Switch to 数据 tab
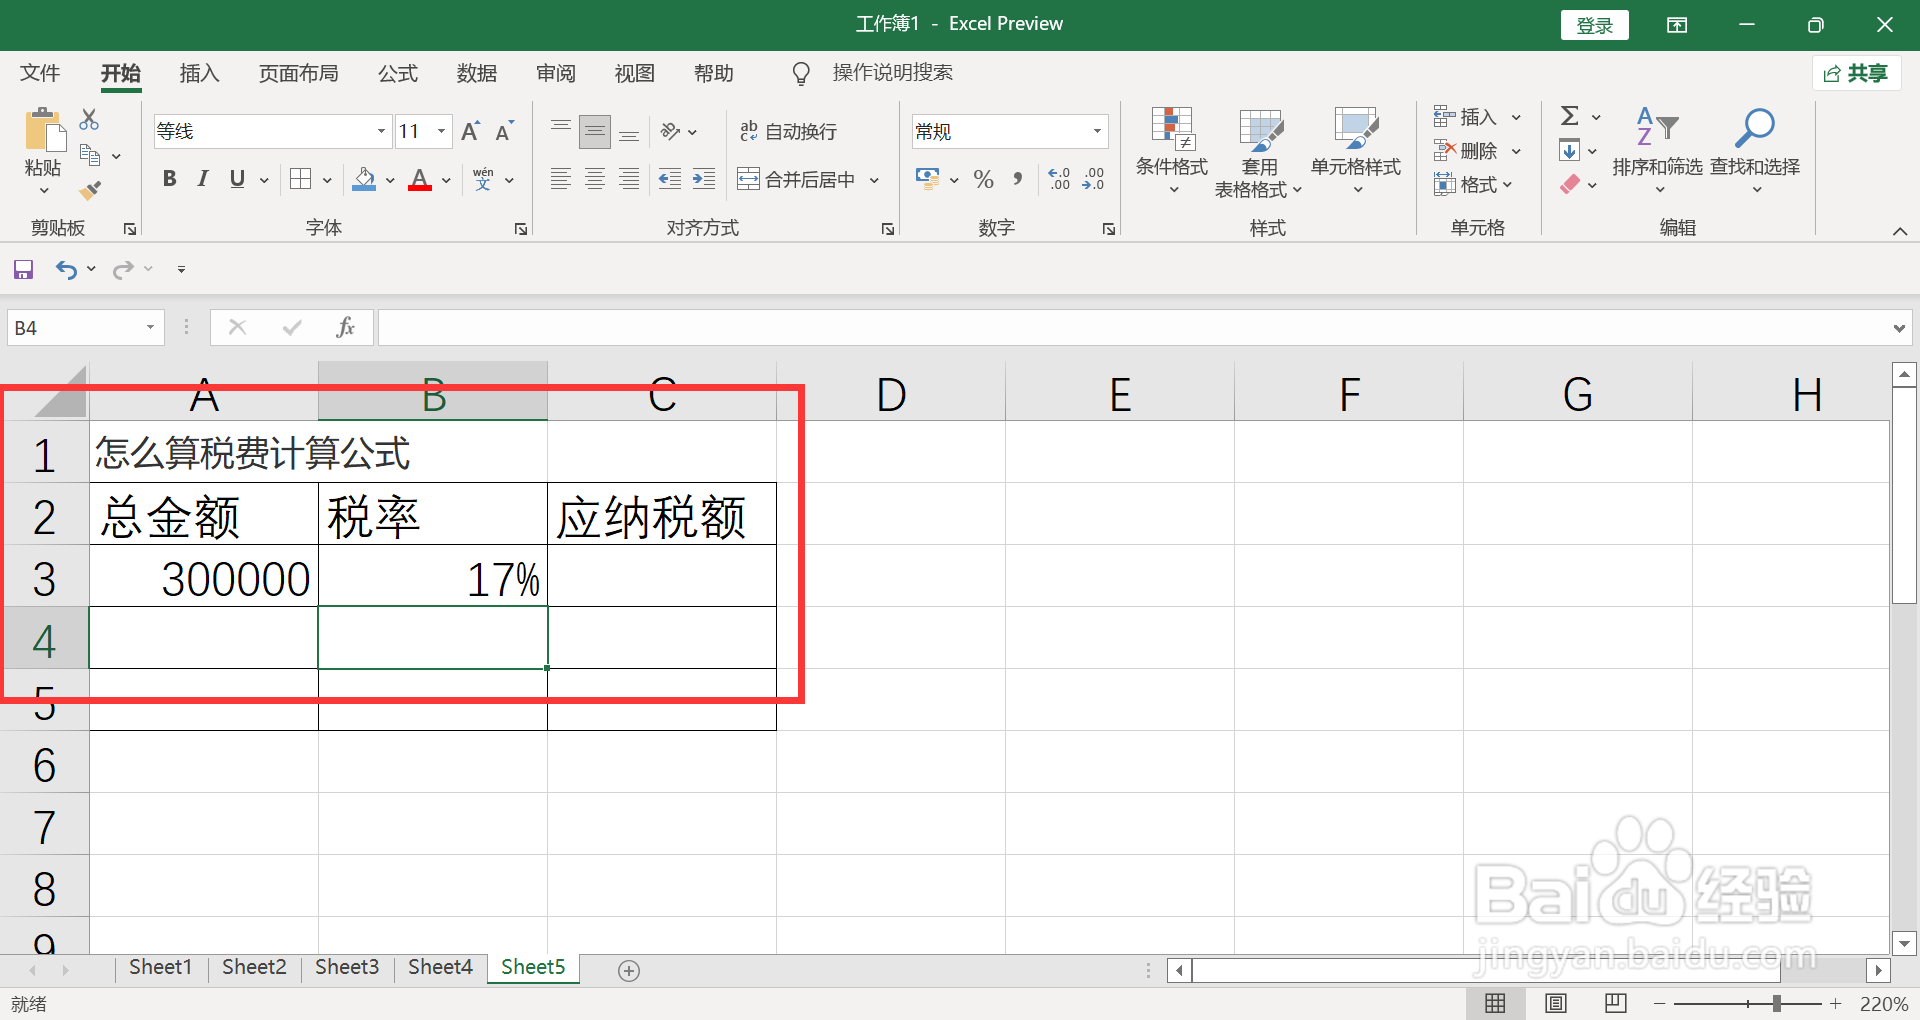The width and height of the screenshot is (1920, 1020). pos(477,73)
